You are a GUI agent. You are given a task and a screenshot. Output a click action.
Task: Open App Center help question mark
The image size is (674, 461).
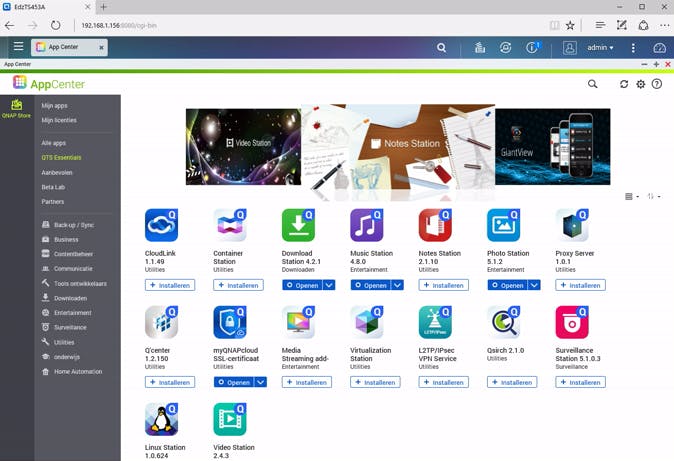coord(657,84)
